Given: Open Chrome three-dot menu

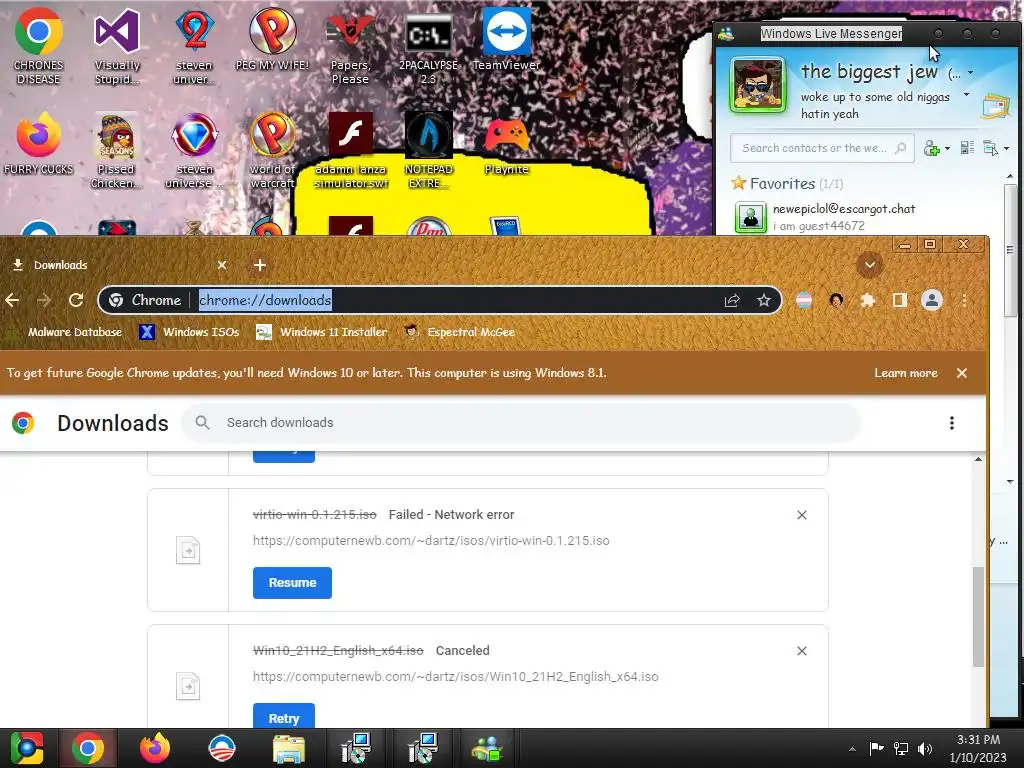Looking at the screenshot, I should [x=965, y=300].
